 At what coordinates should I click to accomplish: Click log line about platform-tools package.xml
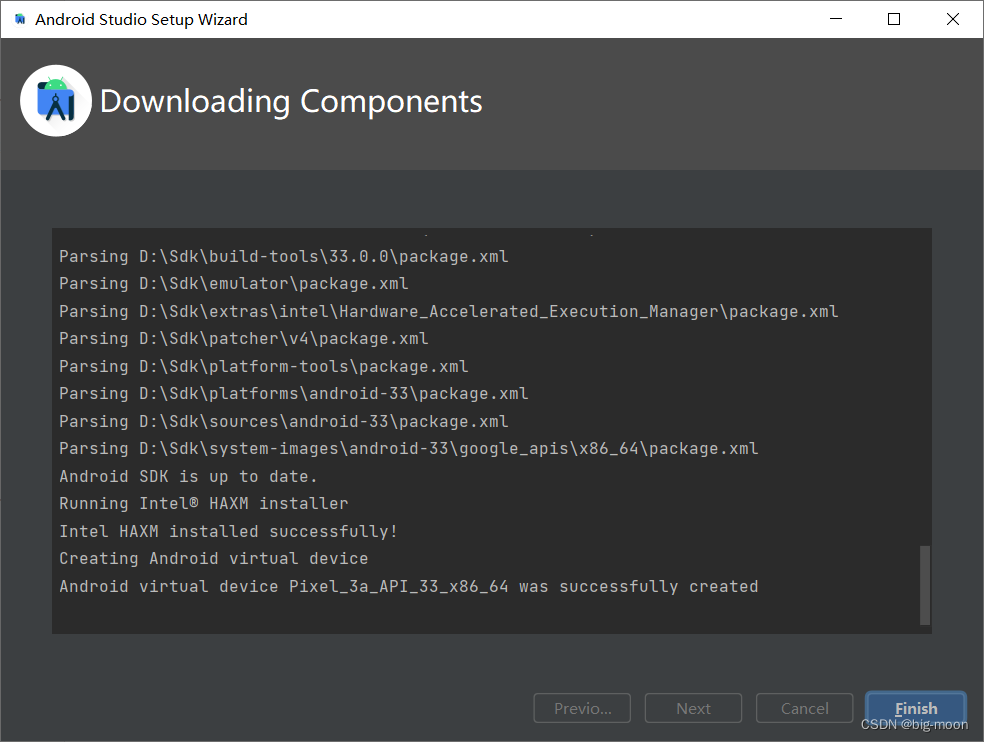(x=264, y=366)
